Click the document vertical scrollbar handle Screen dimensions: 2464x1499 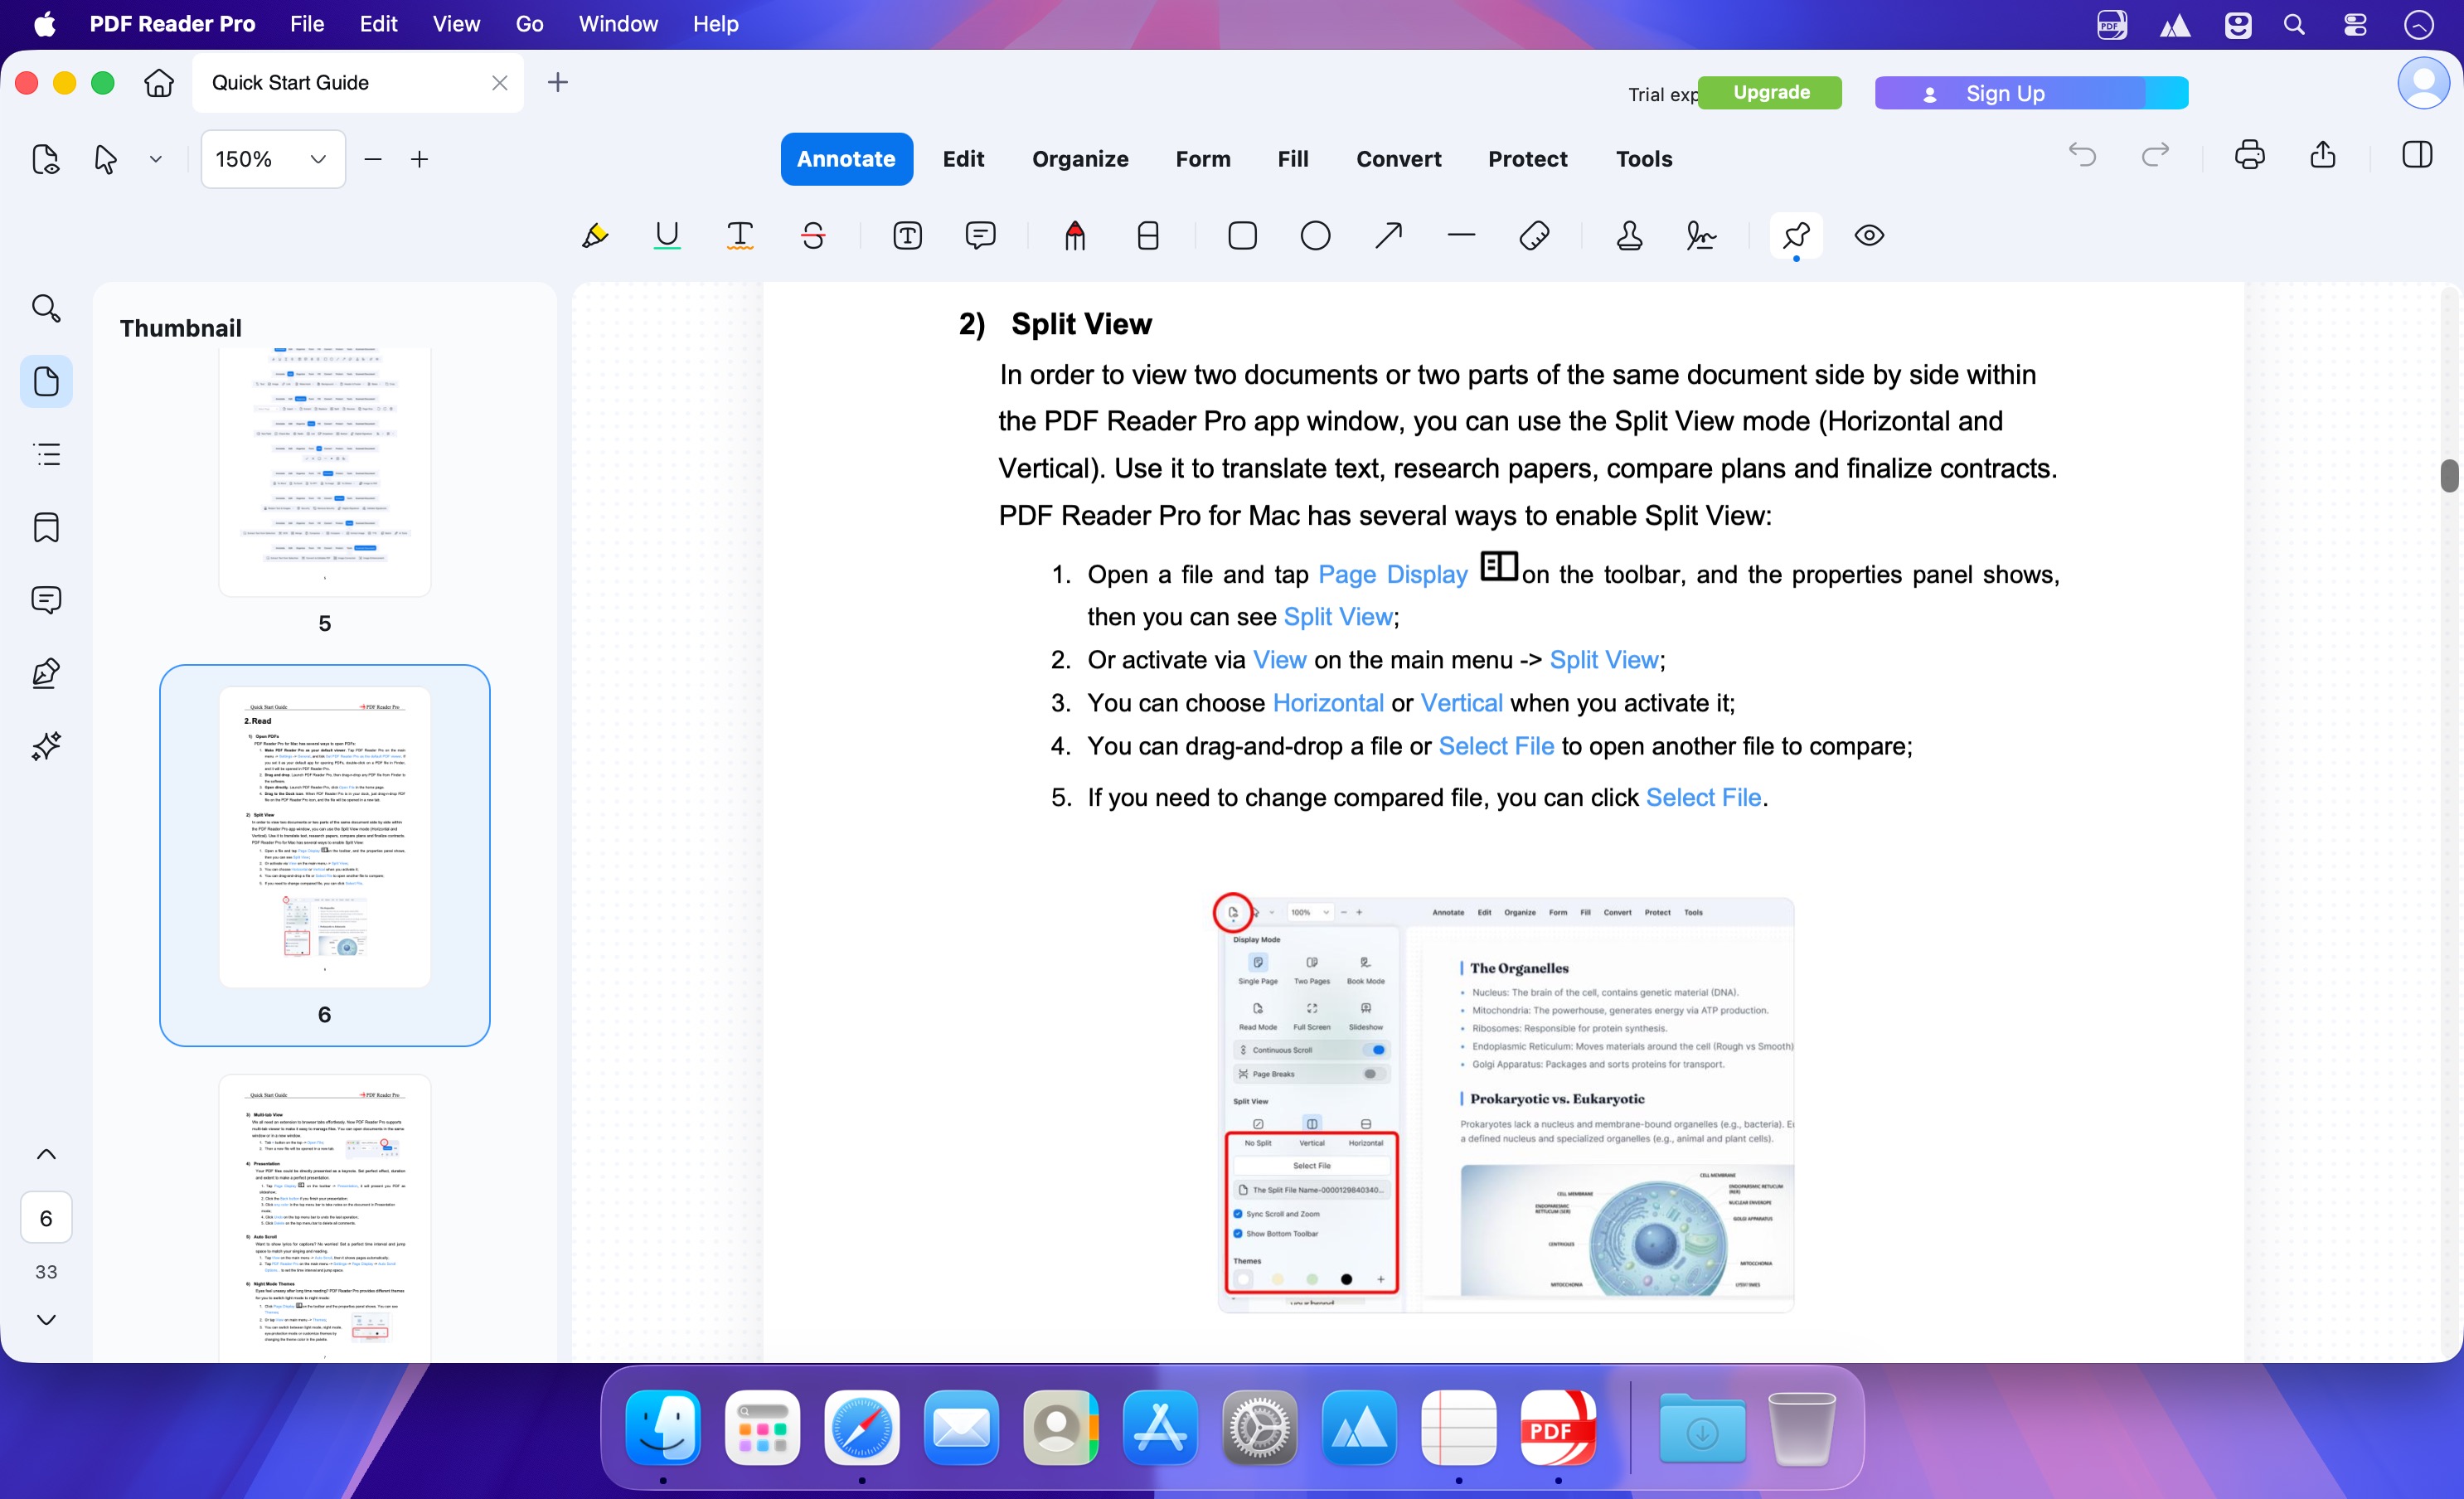pos(2449,475)
